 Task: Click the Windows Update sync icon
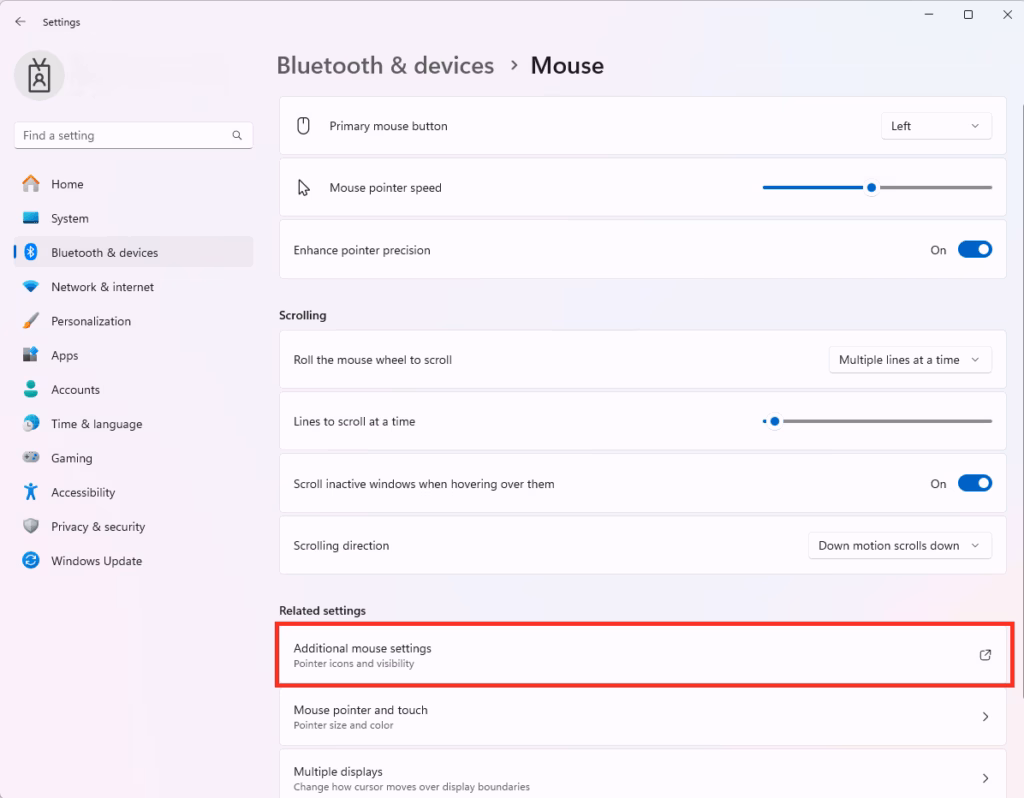31,560
